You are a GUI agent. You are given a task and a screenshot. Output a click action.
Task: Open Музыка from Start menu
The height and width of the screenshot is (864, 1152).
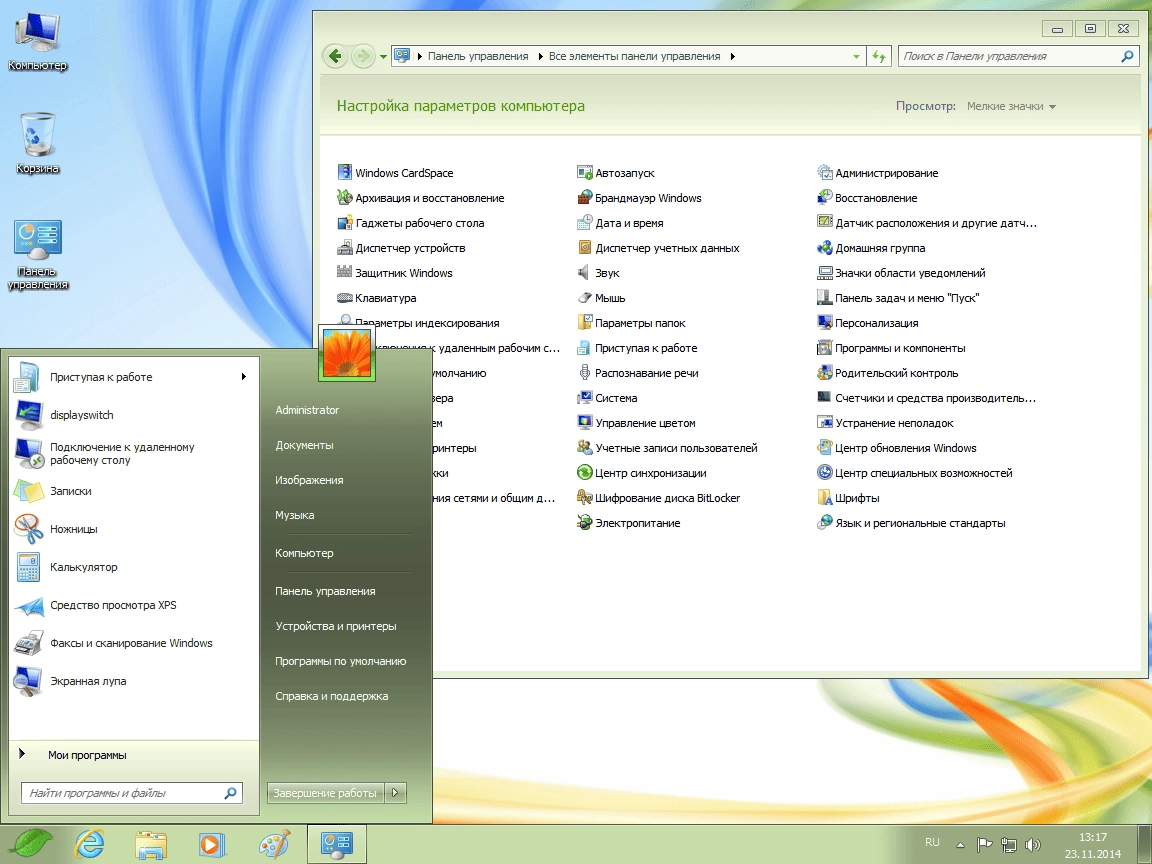click(x=295, y=515)
